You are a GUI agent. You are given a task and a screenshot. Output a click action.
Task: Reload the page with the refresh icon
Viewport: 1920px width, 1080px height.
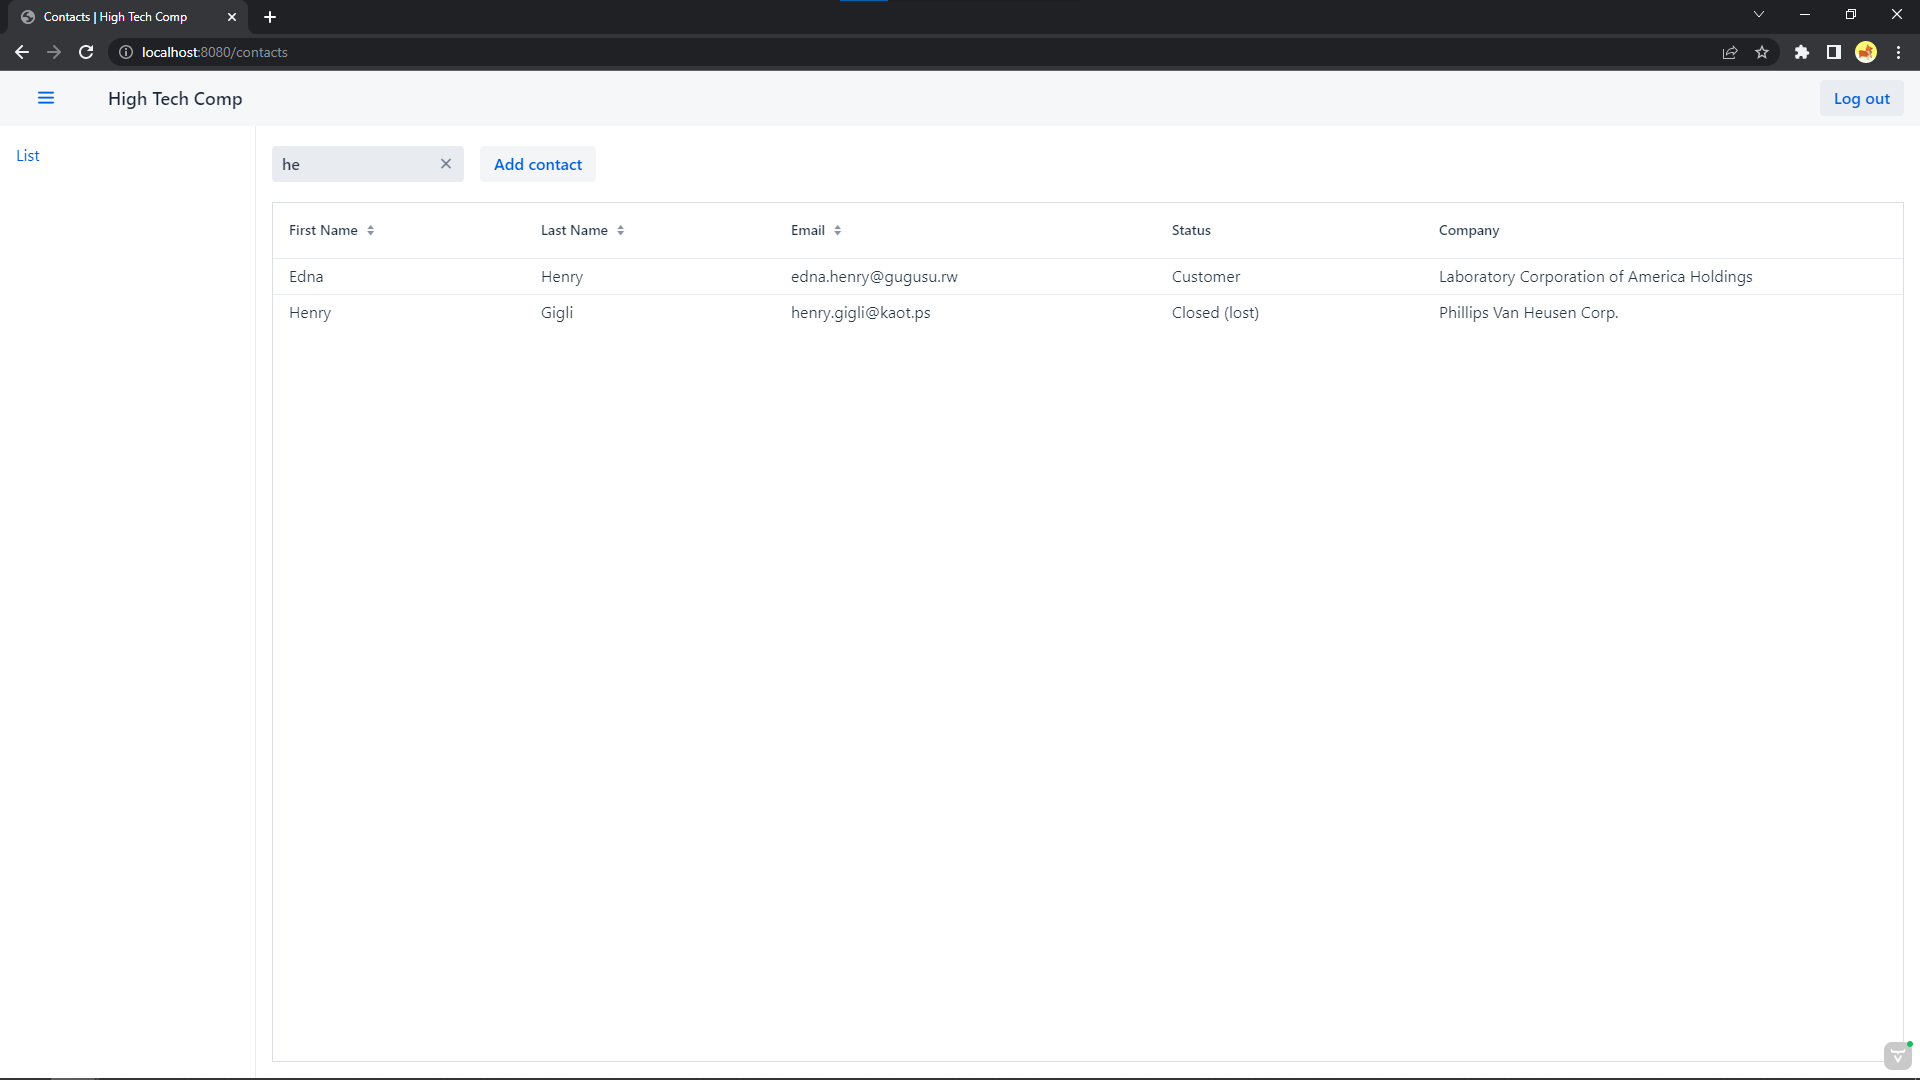[x=86, y=52]
